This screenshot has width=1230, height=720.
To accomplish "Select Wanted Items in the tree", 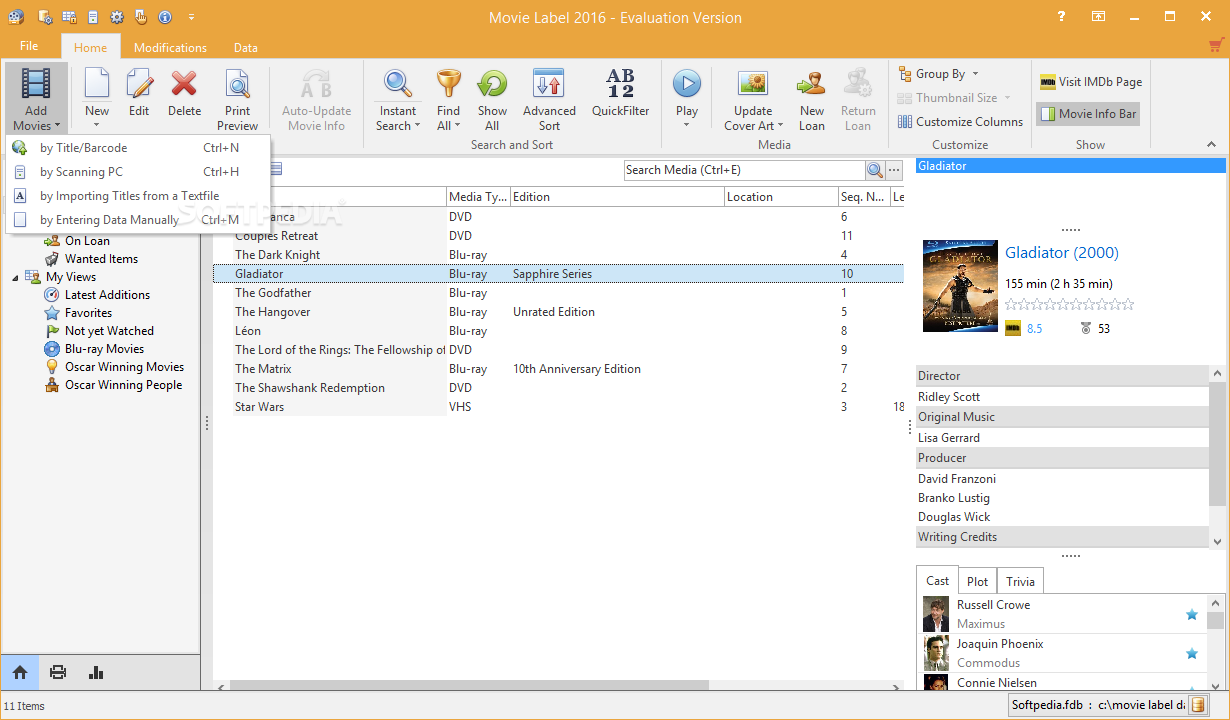I will tap(101, 259).
